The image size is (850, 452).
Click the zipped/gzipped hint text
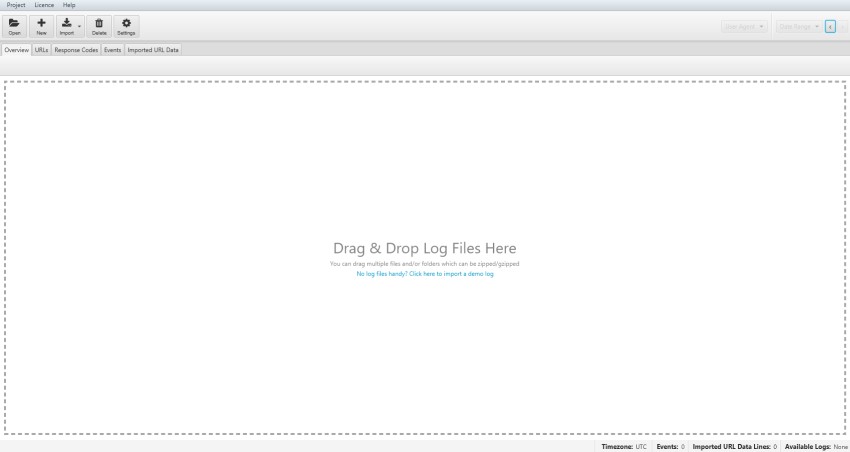(424, 264)
